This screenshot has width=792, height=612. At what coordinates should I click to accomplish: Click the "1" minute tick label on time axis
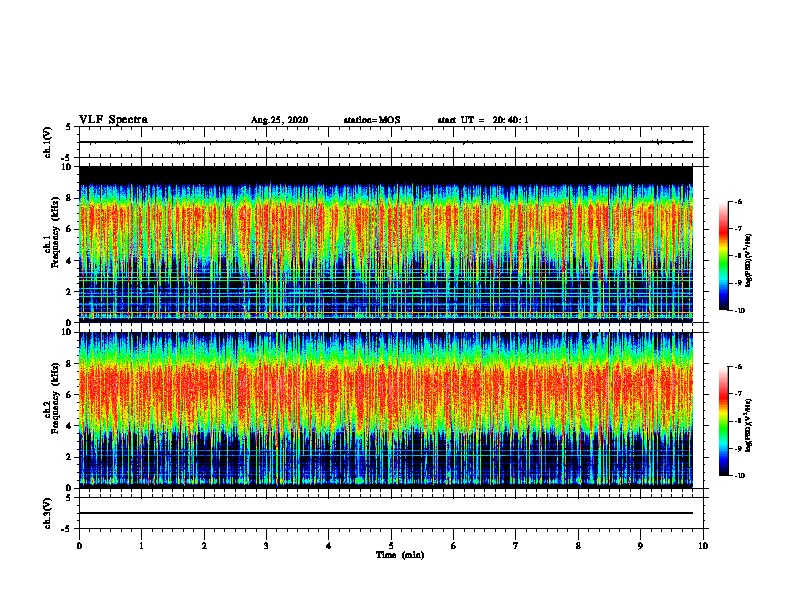coord(141,546)
